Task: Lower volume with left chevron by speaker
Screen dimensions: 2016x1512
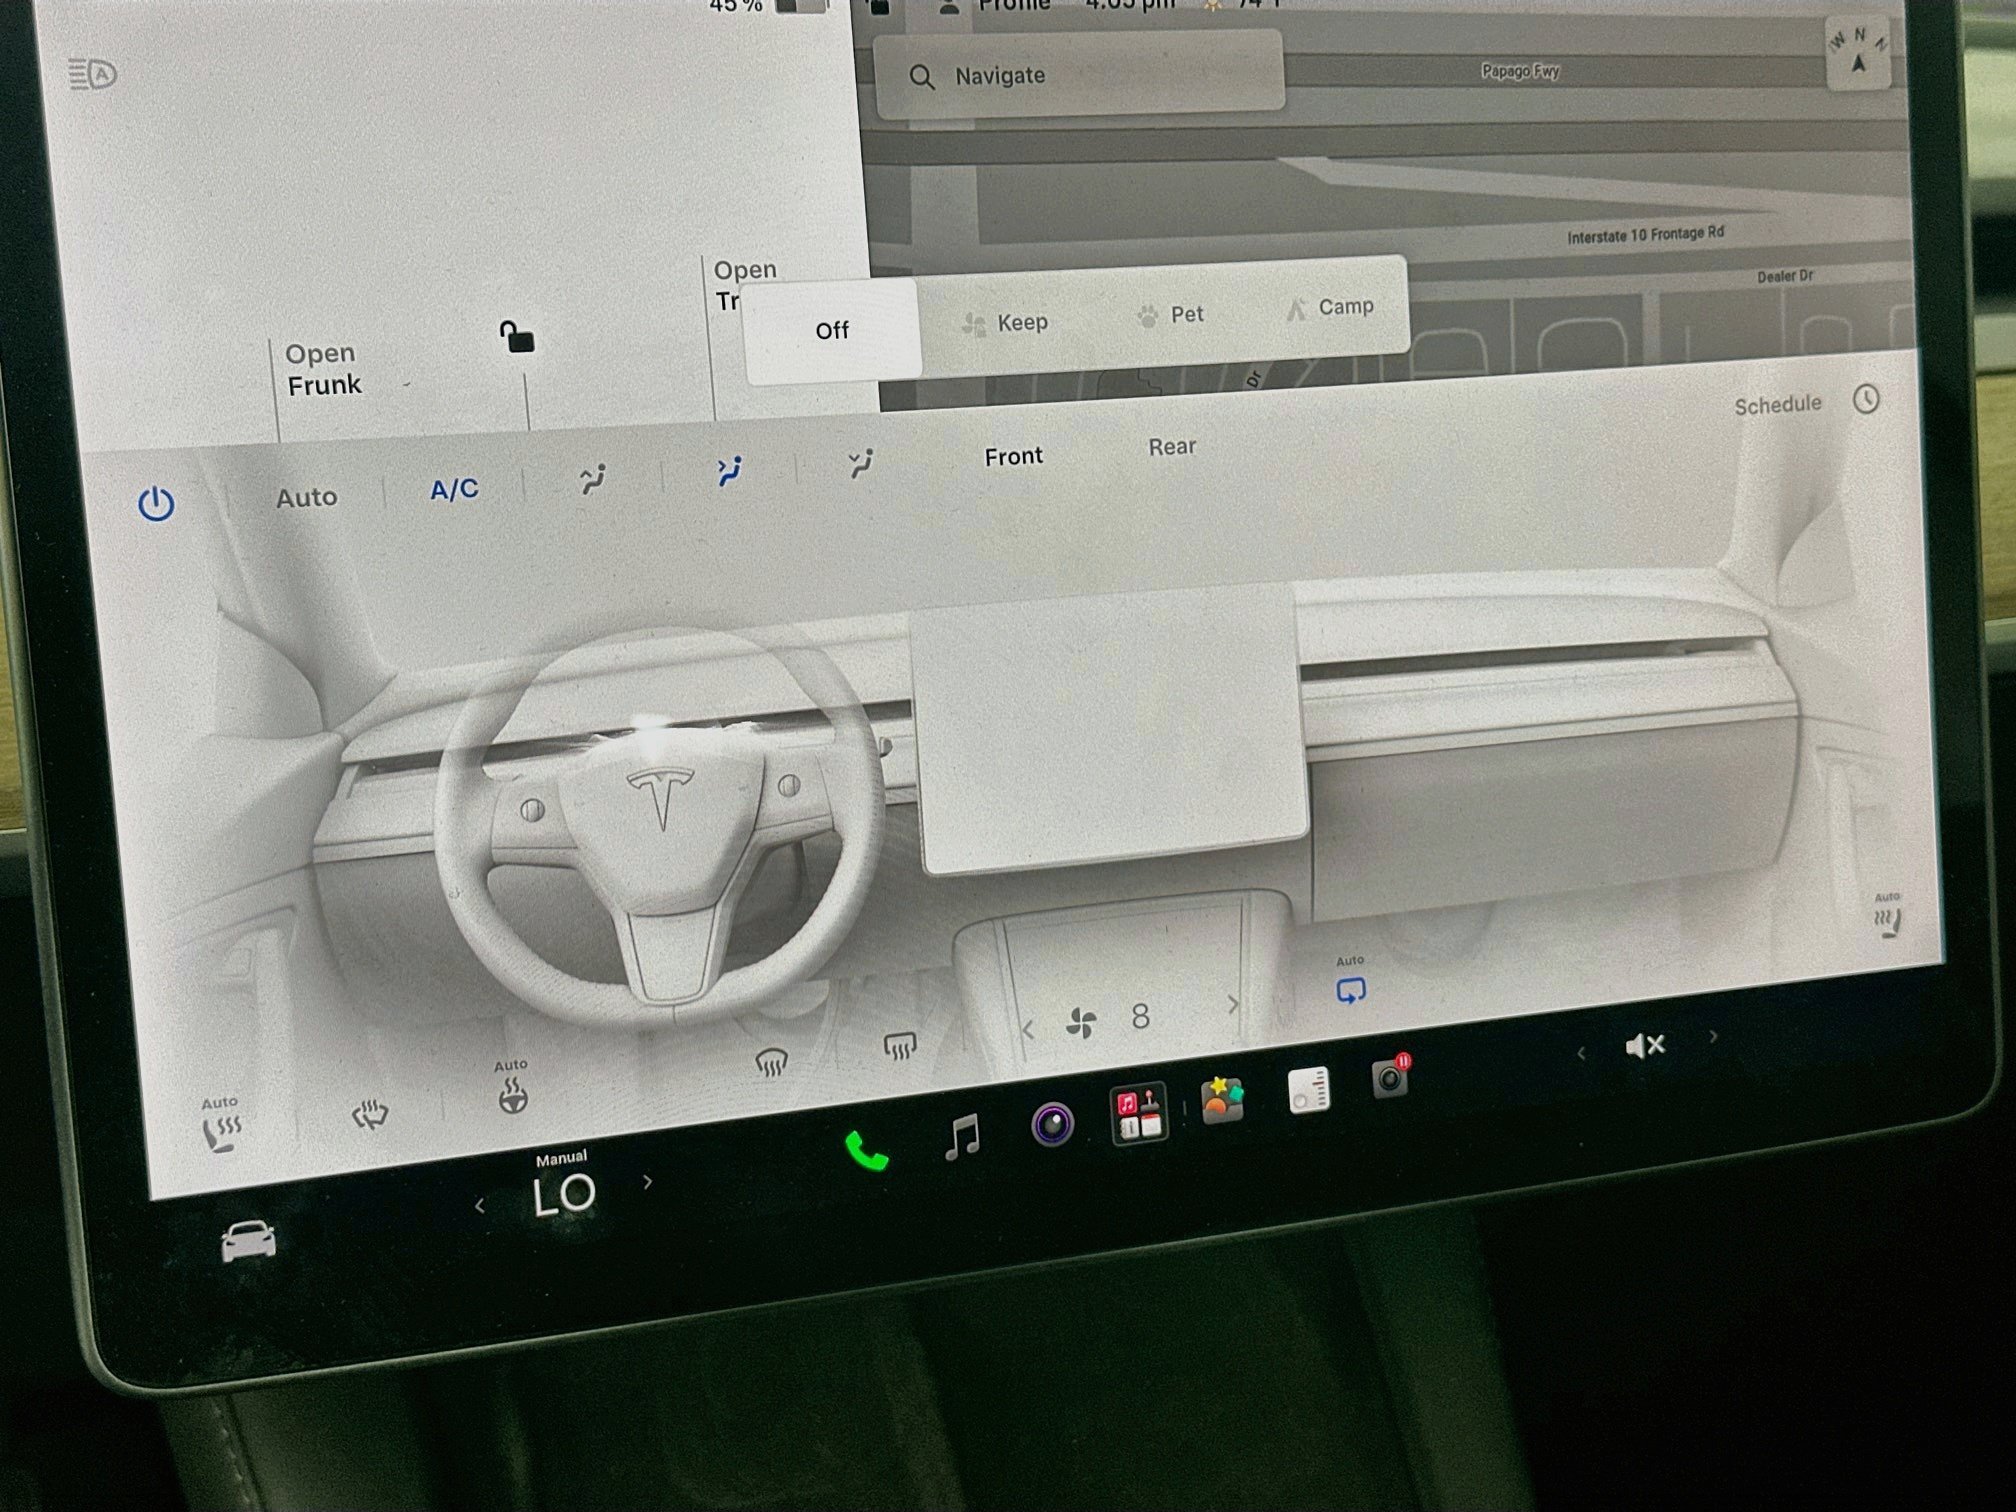Action: (1581, 1053)
